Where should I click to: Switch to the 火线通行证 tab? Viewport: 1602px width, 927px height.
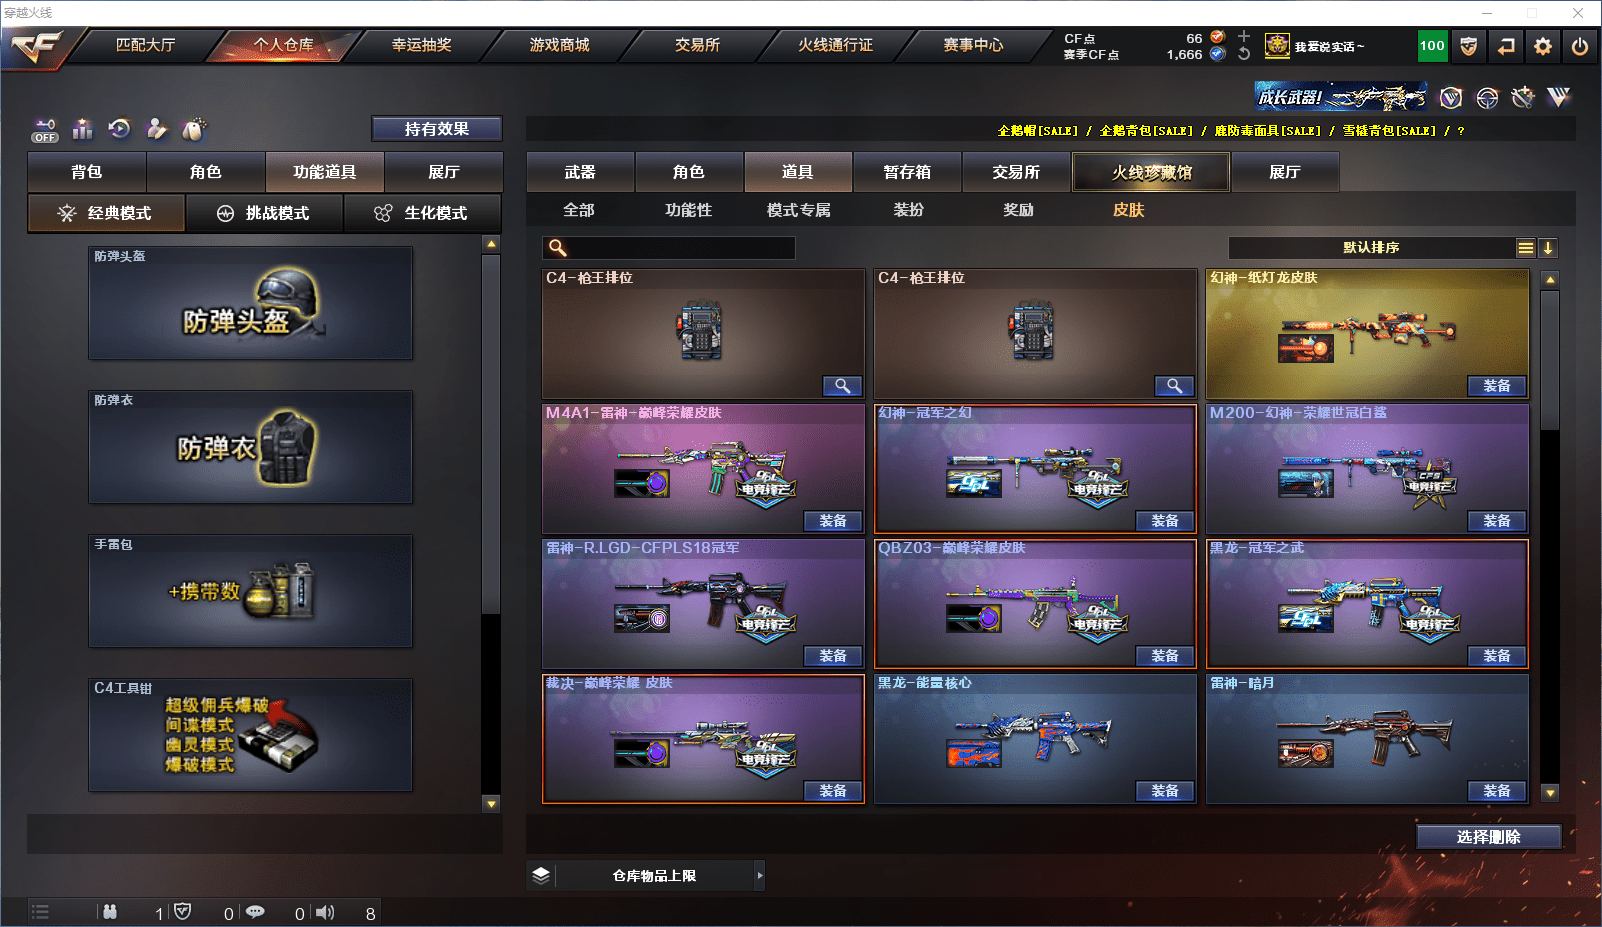tap(835, 45)
